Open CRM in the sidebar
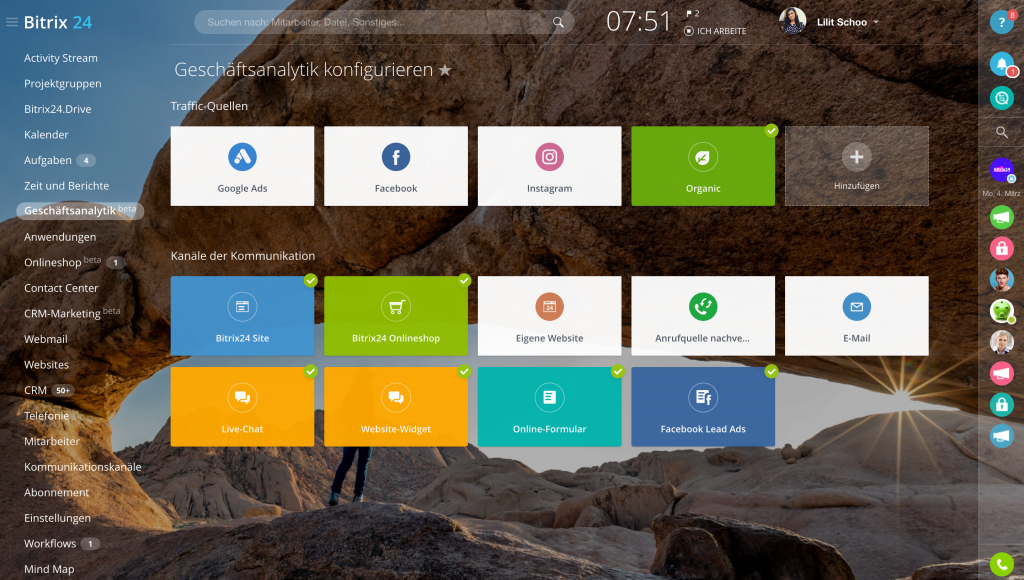The image size is (1024, 580). pos(35,390)
